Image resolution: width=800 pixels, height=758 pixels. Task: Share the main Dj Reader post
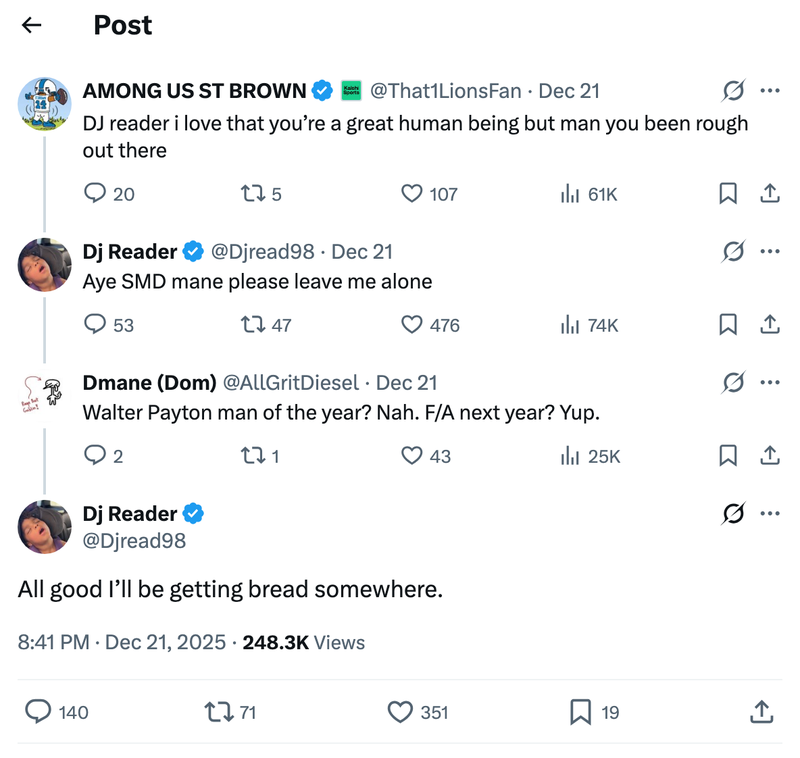(760, 712)
